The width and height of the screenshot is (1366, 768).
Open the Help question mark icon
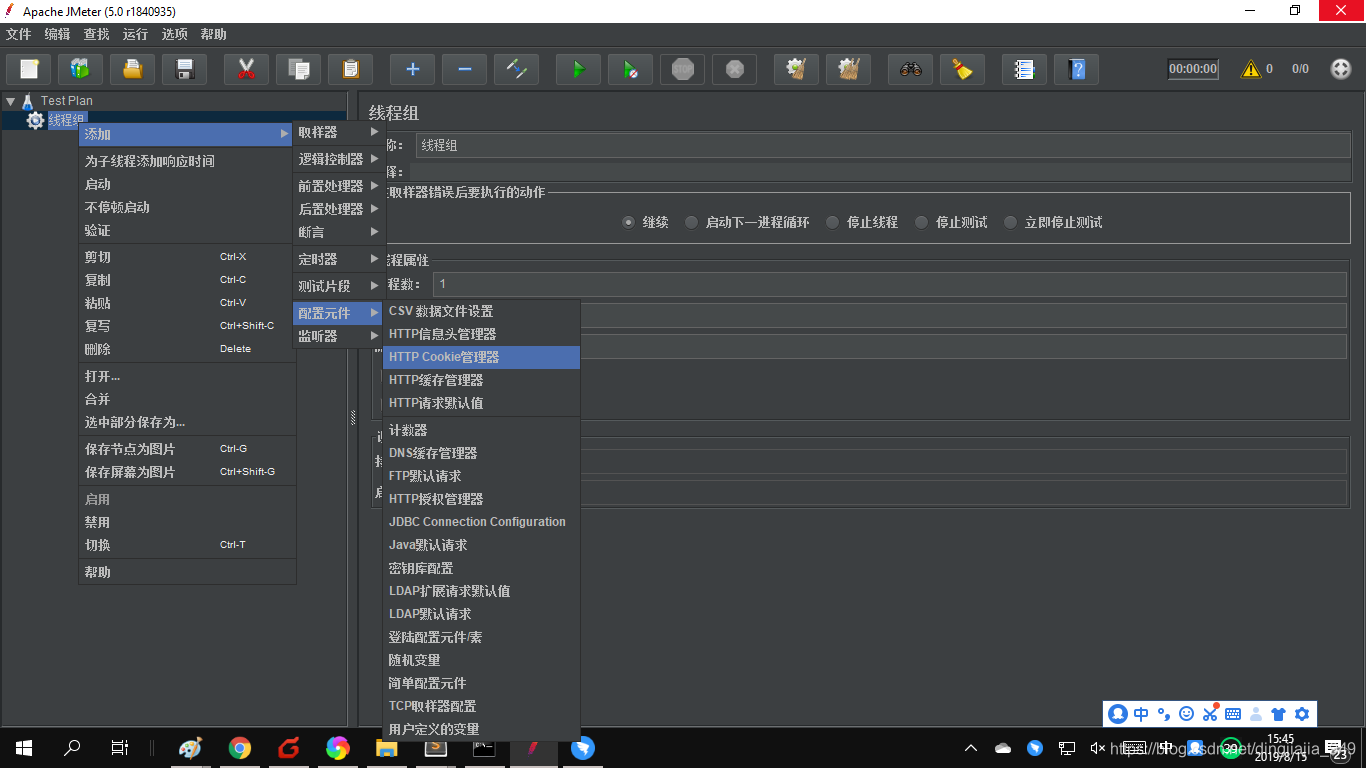tap(1076, 69)
